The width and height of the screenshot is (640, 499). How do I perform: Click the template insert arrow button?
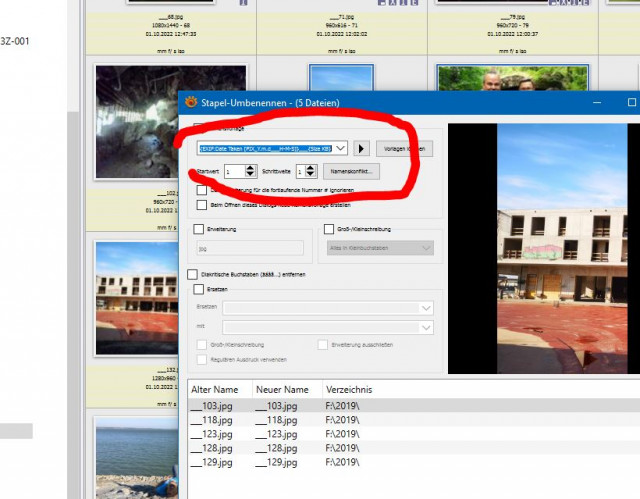[x=361, y=149]
